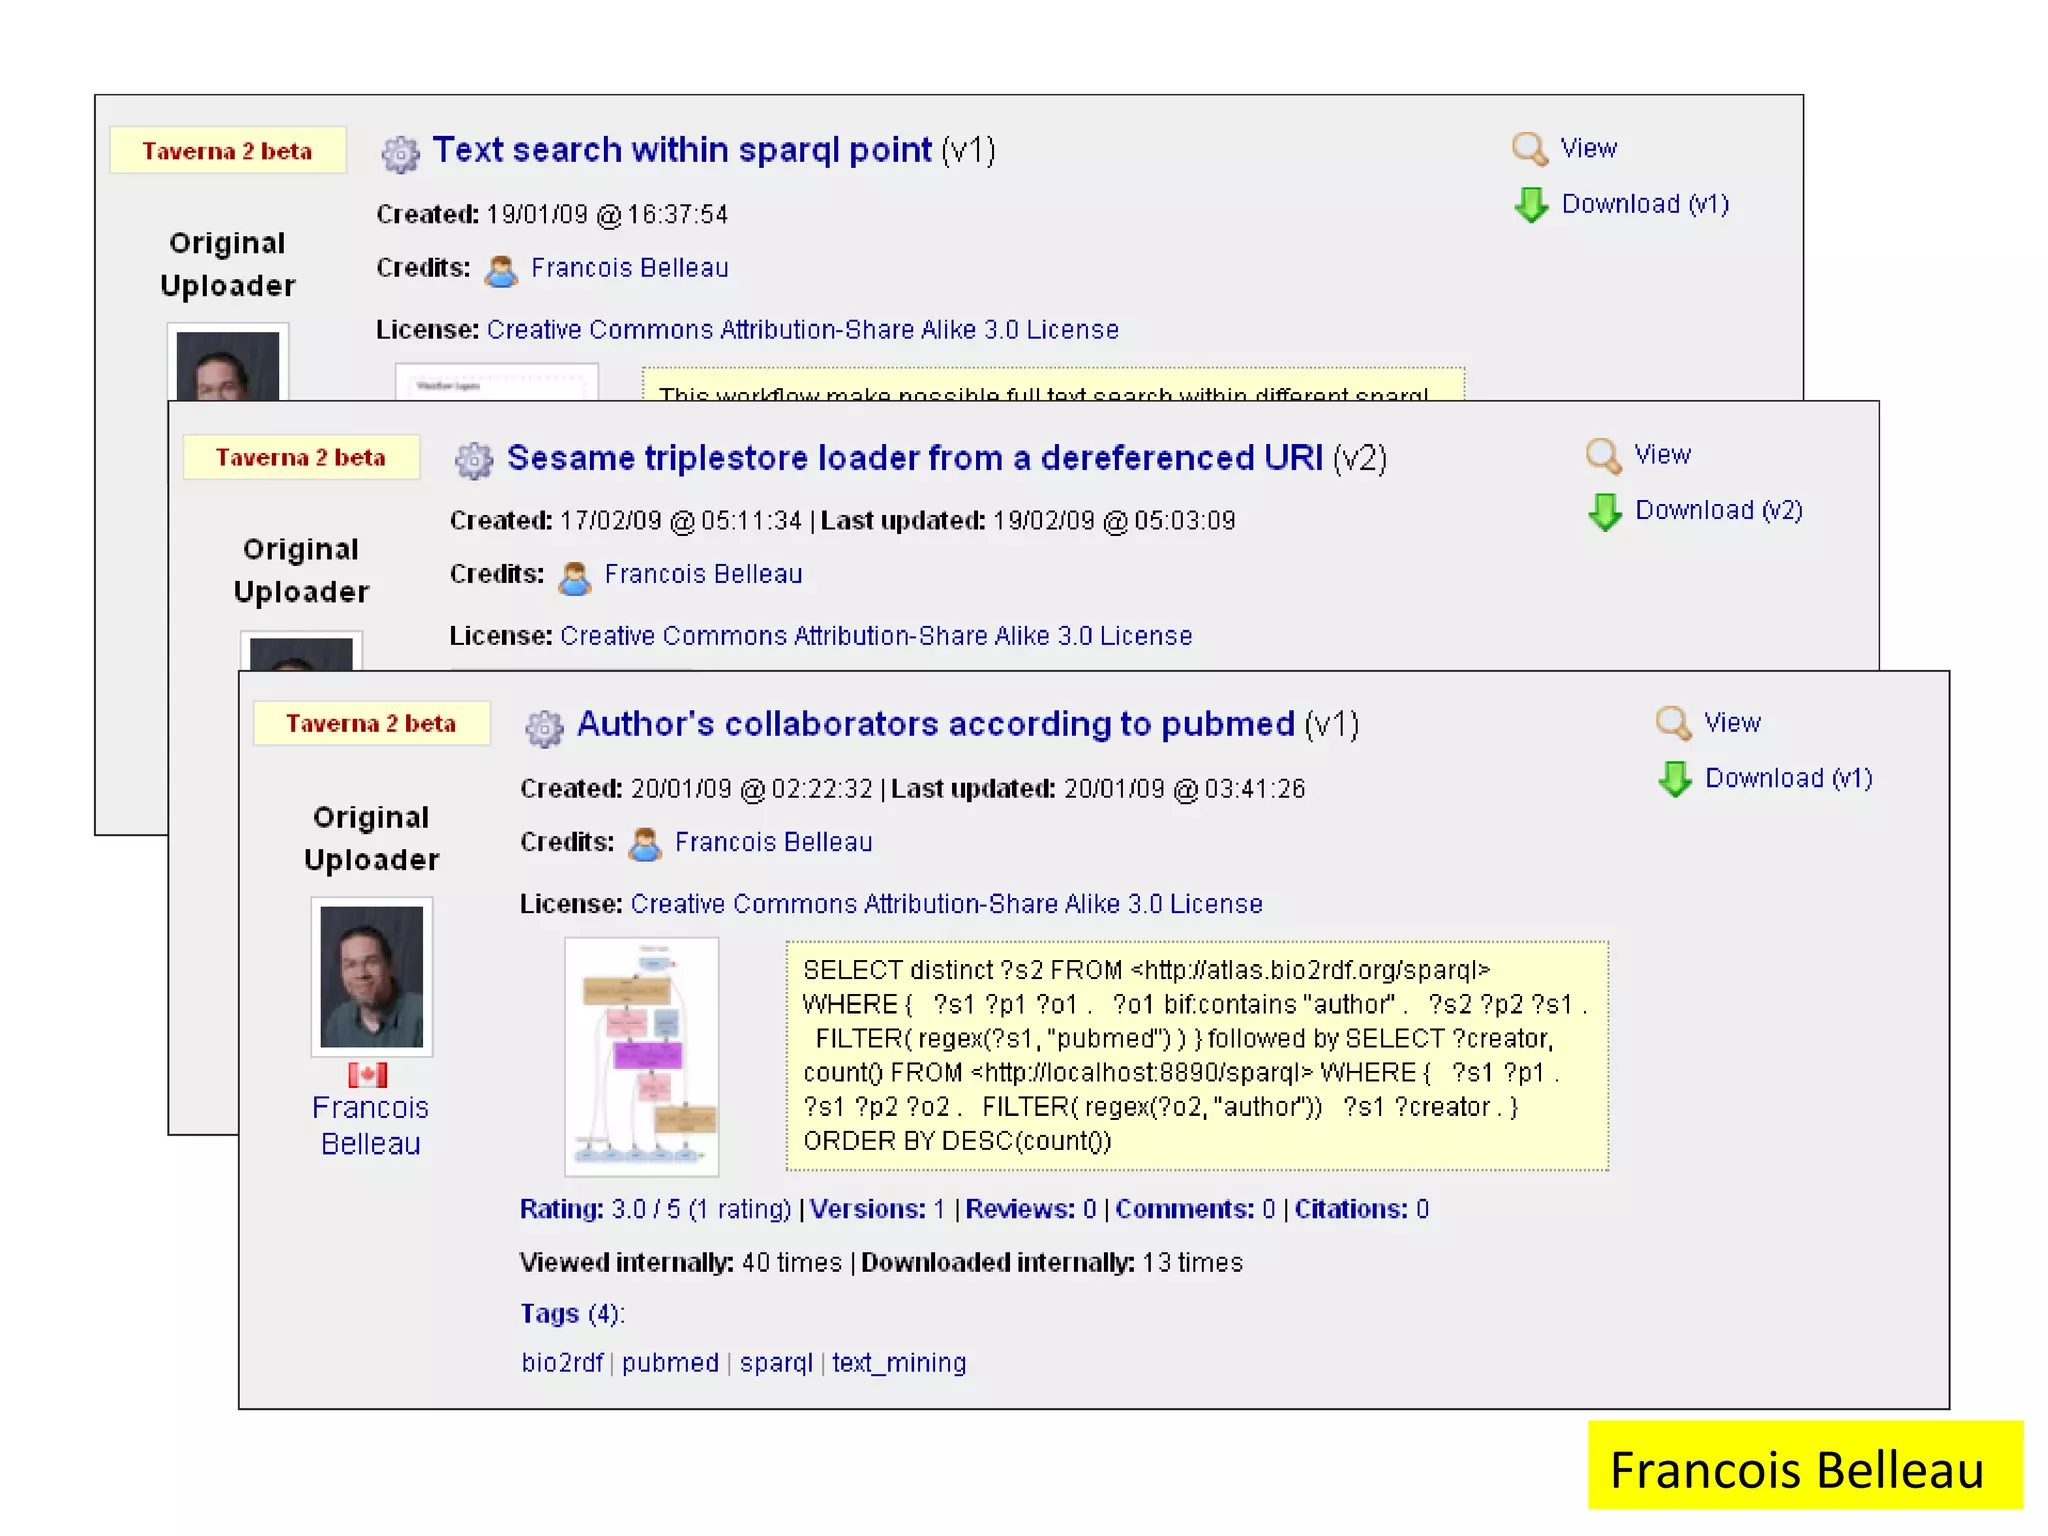Click green download arrow for Author's collaborators workflow
2048x1536 pixels.
(x=1675, y=778)
